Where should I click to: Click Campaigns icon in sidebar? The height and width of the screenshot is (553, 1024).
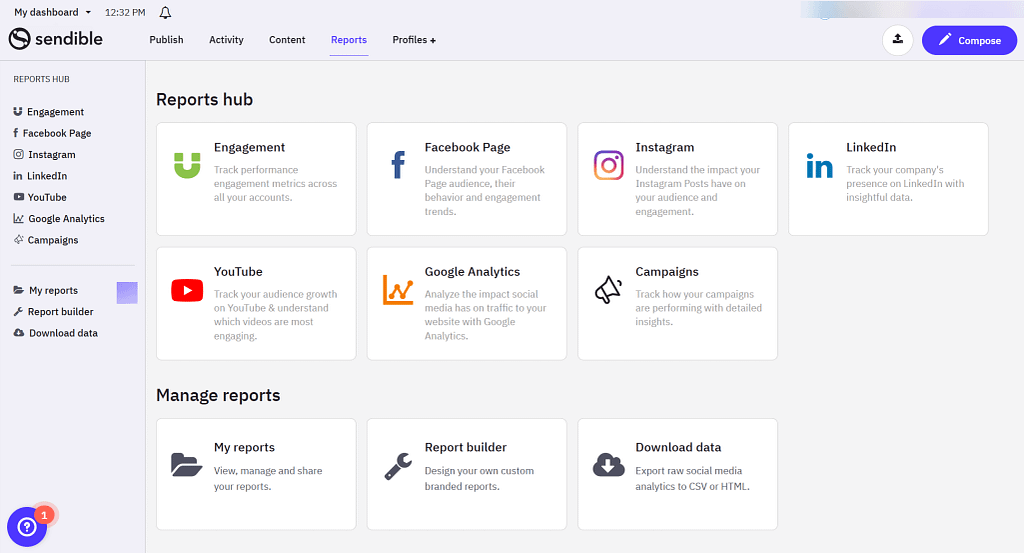(18, 240)
